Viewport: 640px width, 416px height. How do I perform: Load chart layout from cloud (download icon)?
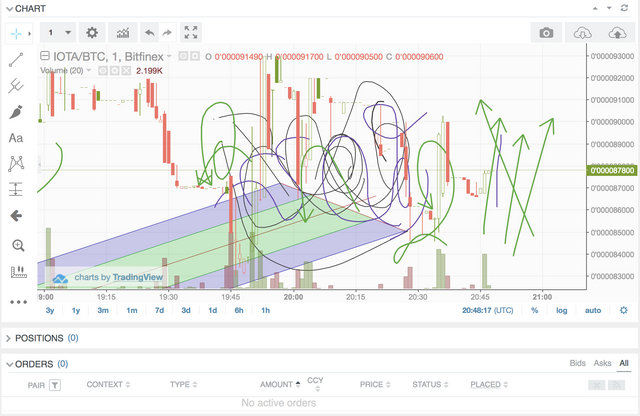pos(582,33)
